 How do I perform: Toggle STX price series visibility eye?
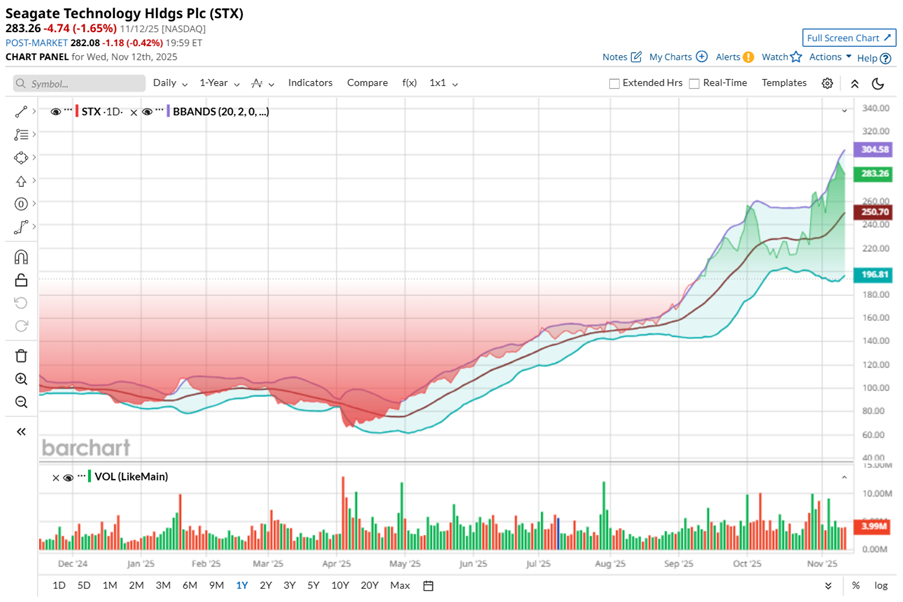[55, 112]
